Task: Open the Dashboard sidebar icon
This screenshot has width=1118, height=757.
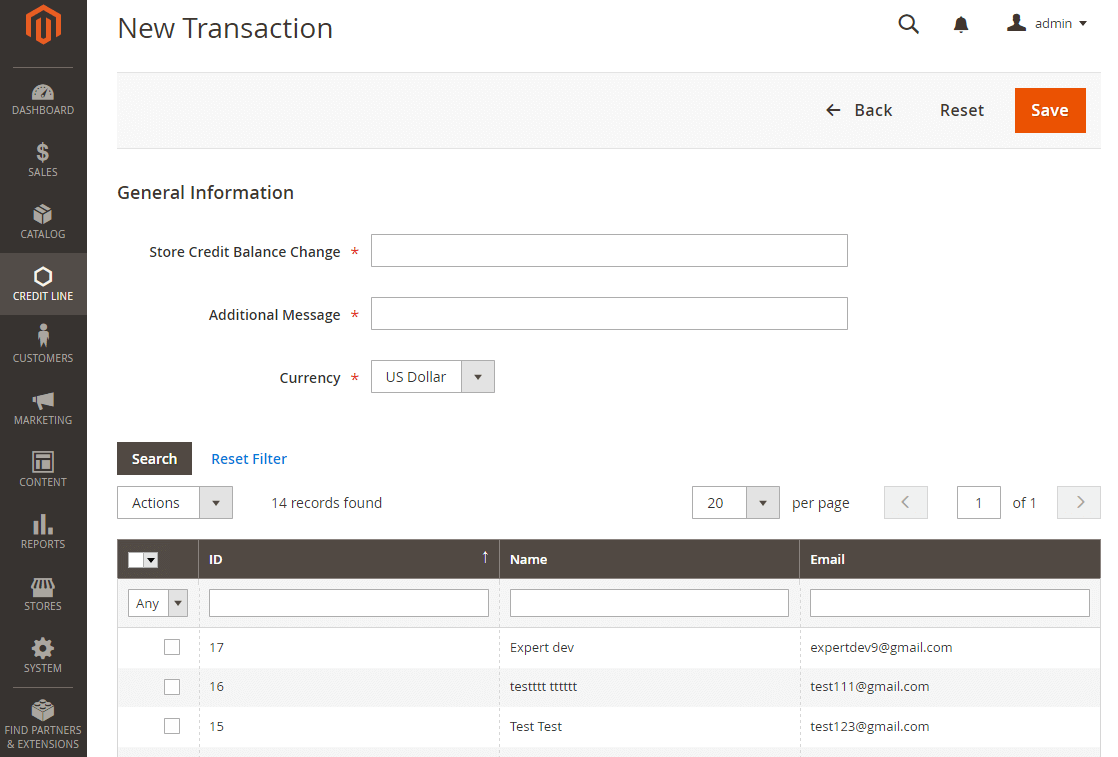Action: click(x=43, y=93)
